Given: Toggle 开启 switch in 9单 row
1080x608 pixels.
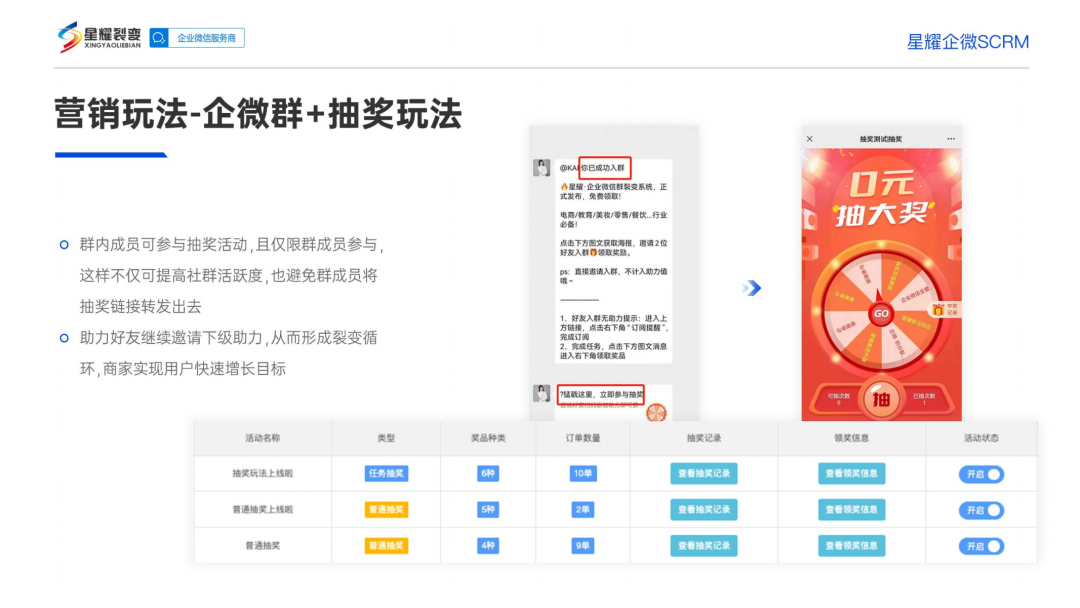Looking at the screenshot, I should [982, 546].
